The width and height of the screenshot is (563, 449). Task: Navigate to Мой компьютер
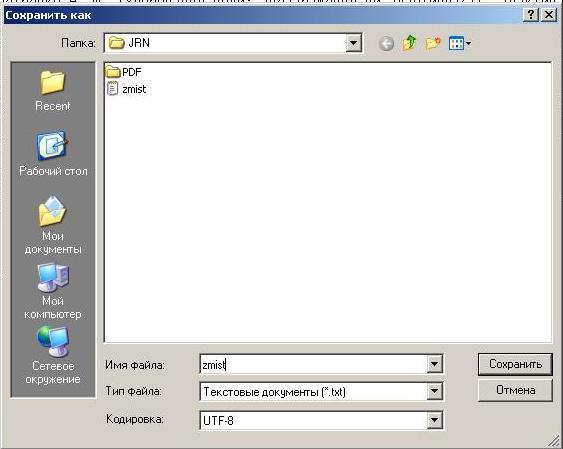pyautogui.click(x=53, y=291)
